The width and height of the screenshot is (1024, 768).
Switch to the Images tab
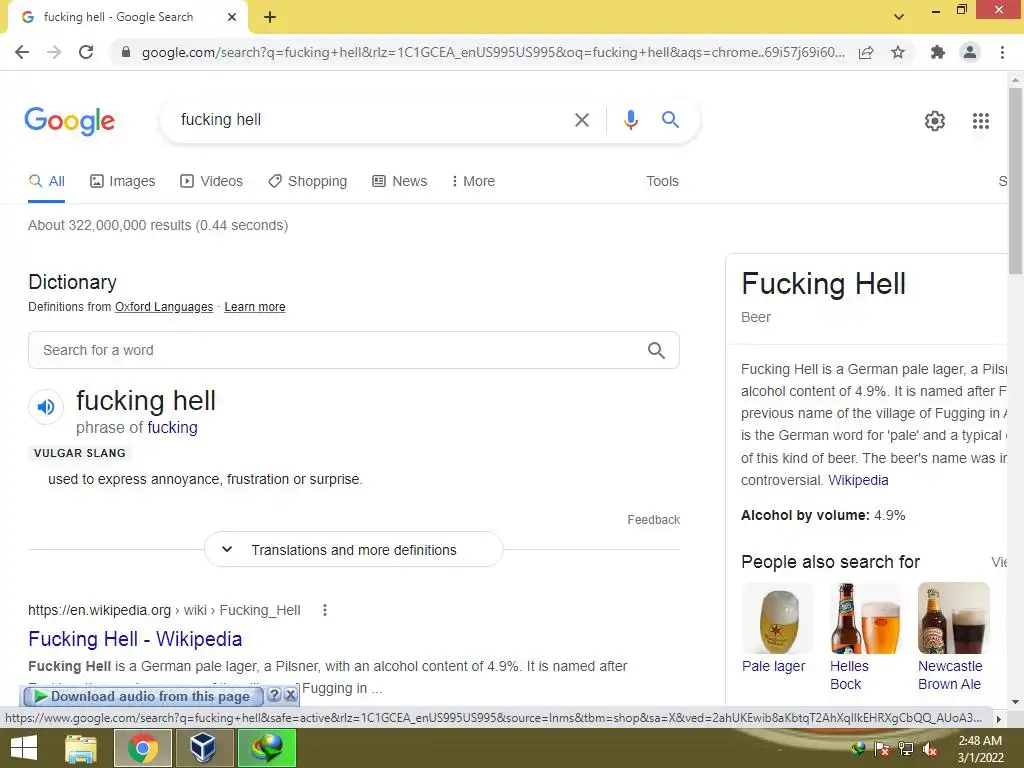(x=123, y=182)
